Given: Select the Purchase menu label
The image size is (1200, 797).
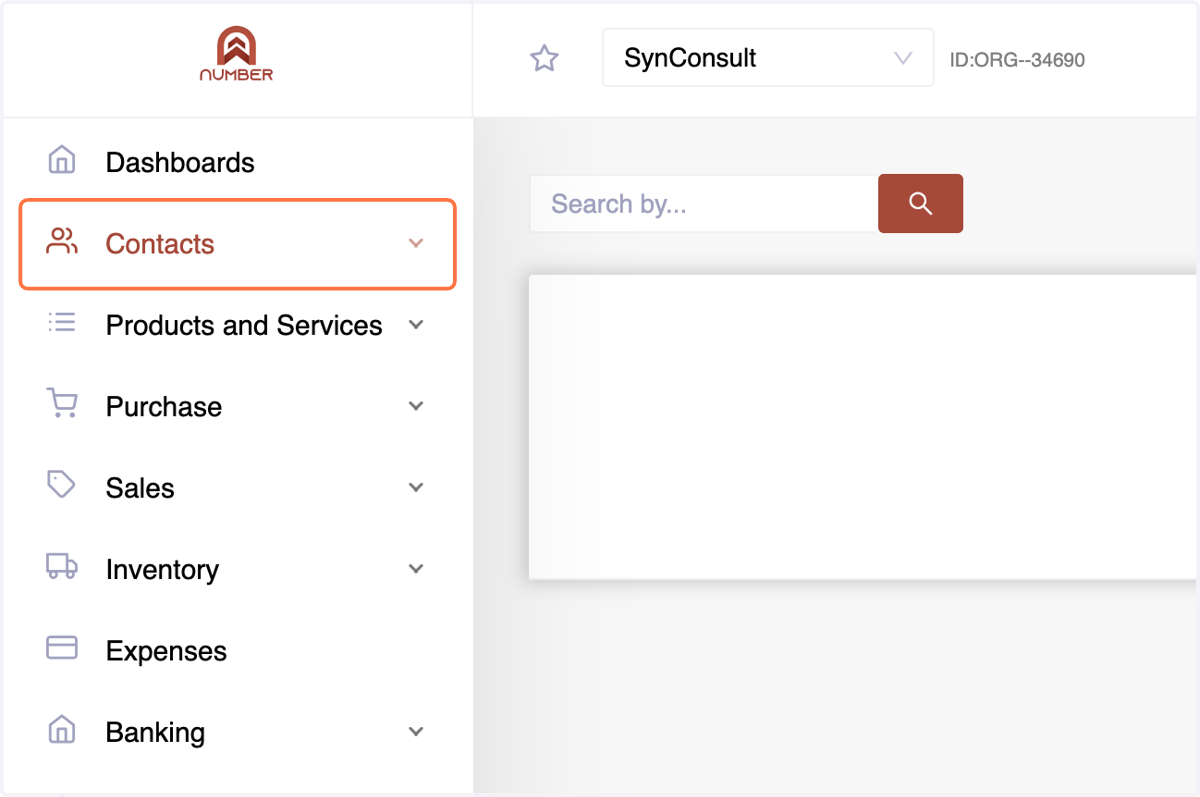Looking at the screenshot, I should [x=164, y=407].
